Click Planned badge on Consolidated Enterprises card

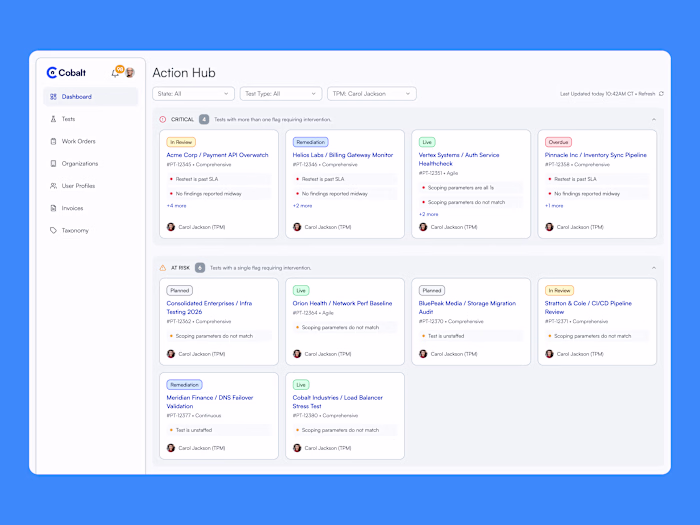tap(179, 290)
